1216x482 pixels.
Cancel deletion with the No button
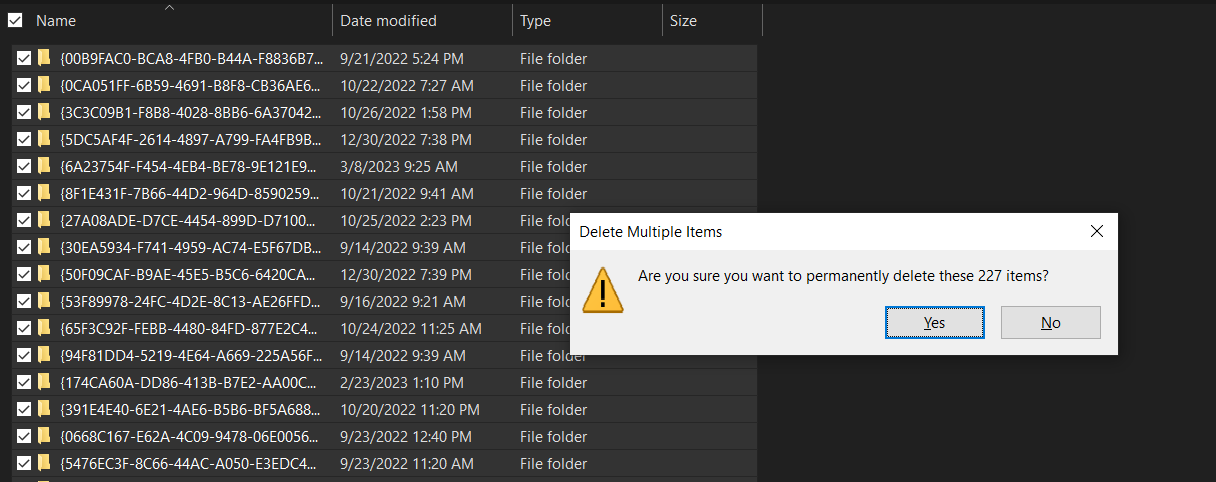tap(1050, 322)
